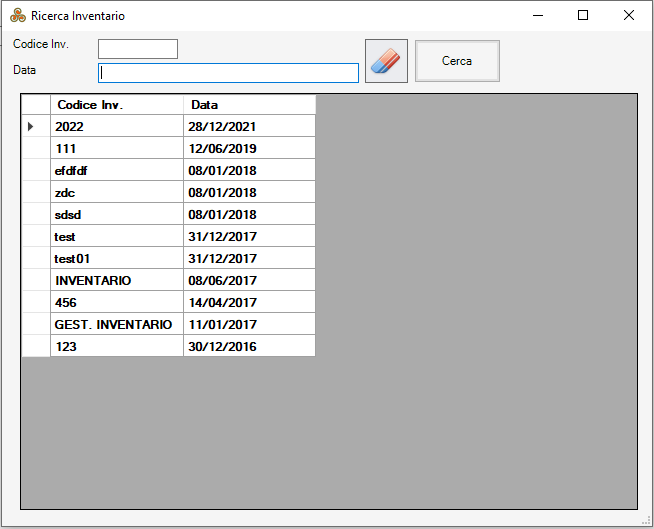654x529 pixels.
Task: Click the eraser clear-fields icon
Action: coord(386,61)
